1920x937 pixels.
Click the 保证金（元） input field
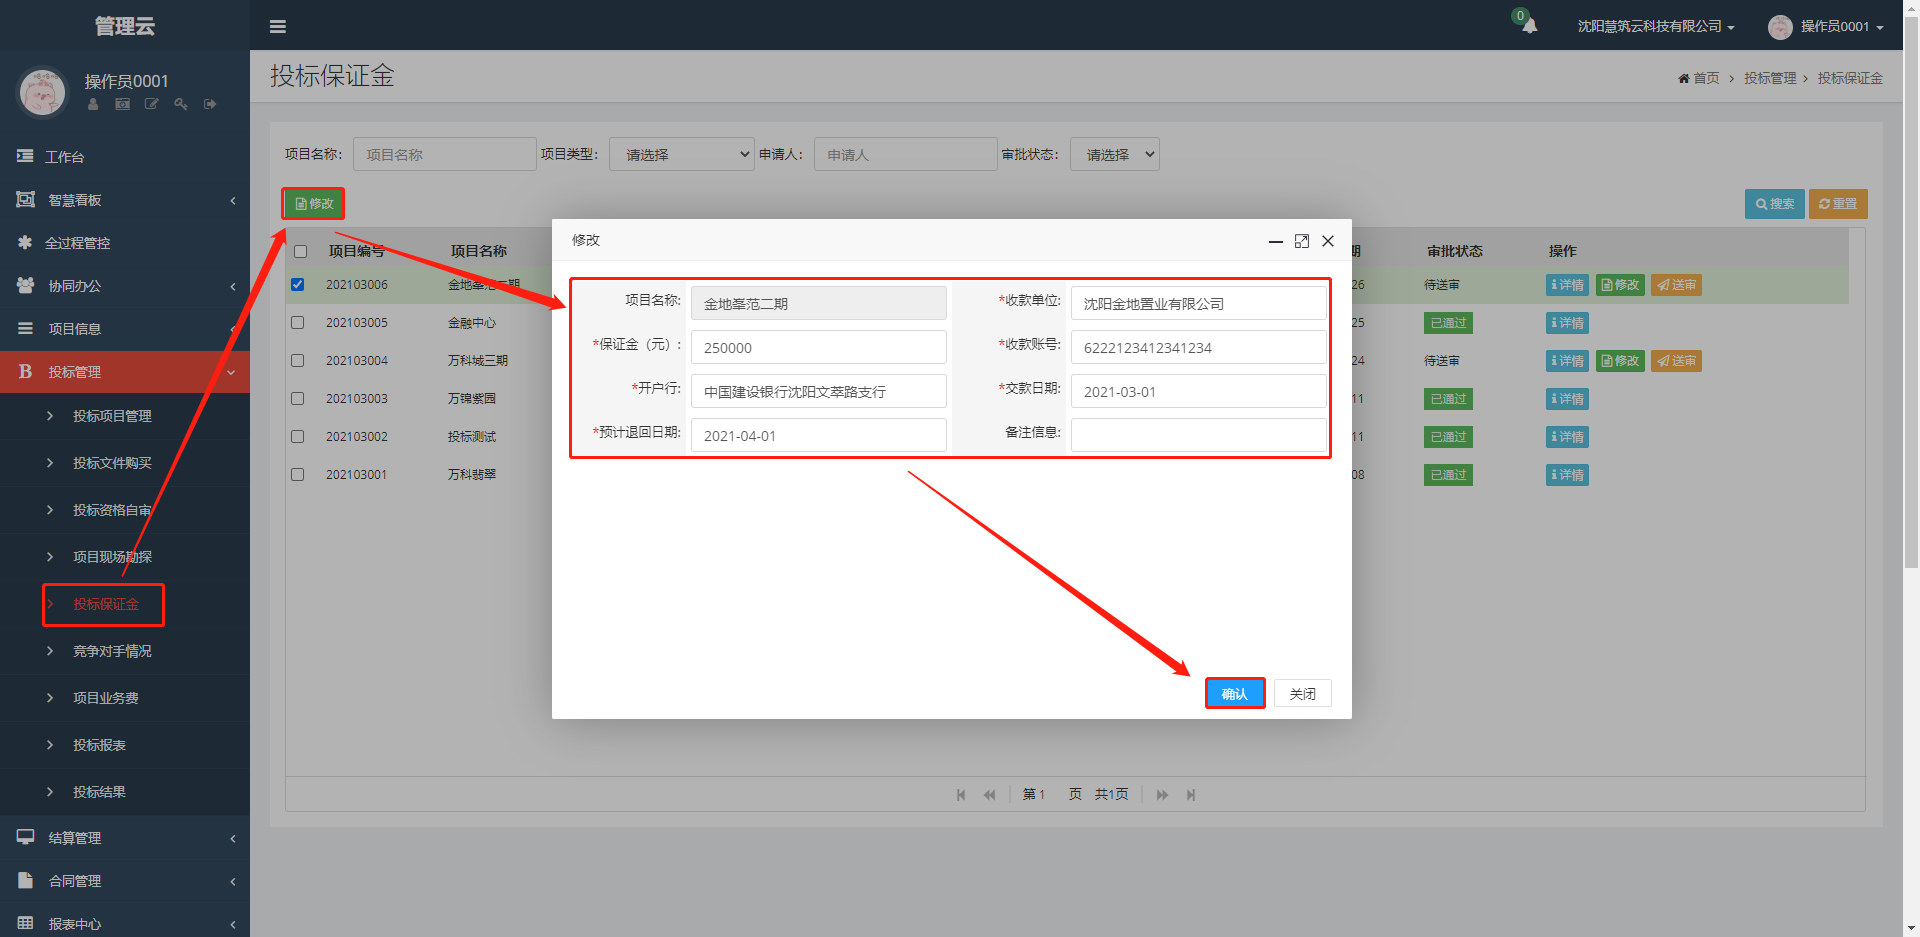point(818,347)
